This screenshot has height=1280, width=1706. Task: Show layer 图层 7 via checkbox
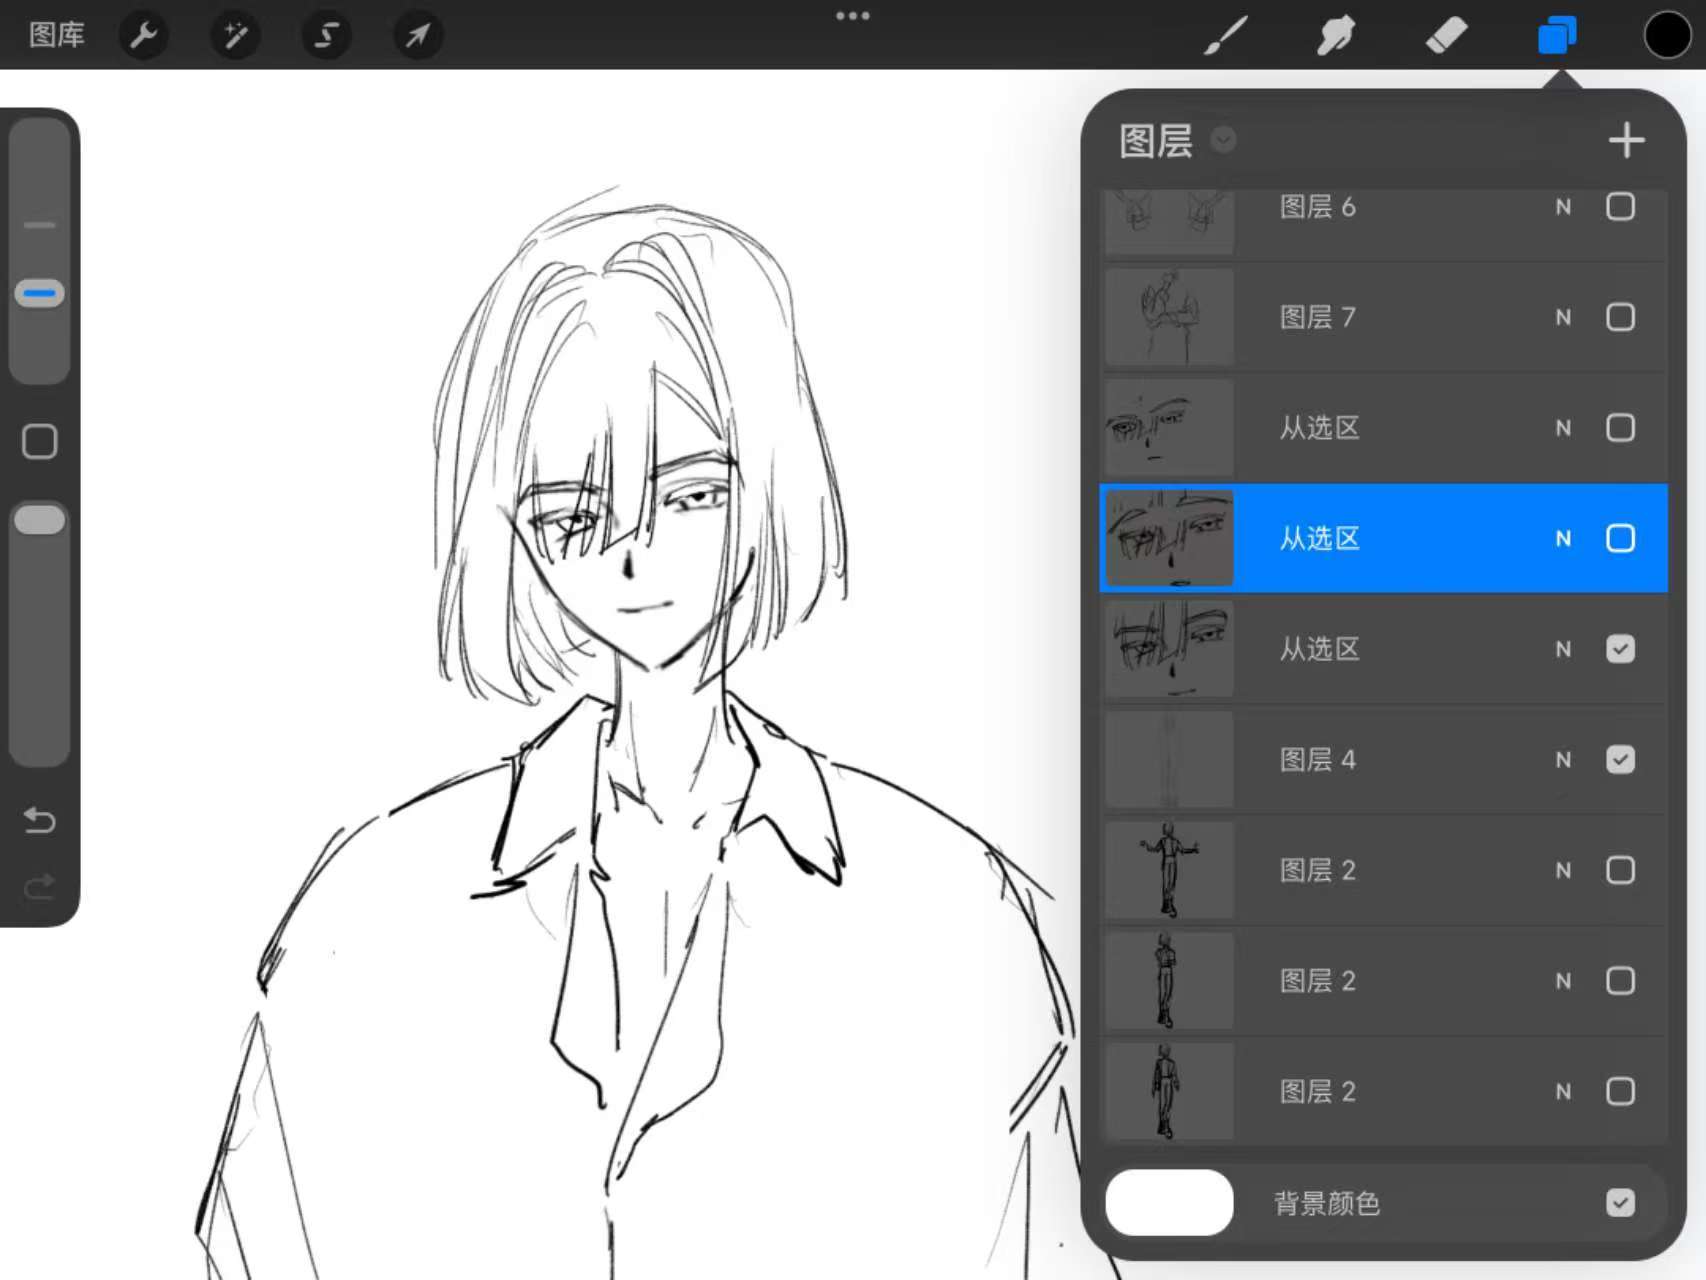1620,317
